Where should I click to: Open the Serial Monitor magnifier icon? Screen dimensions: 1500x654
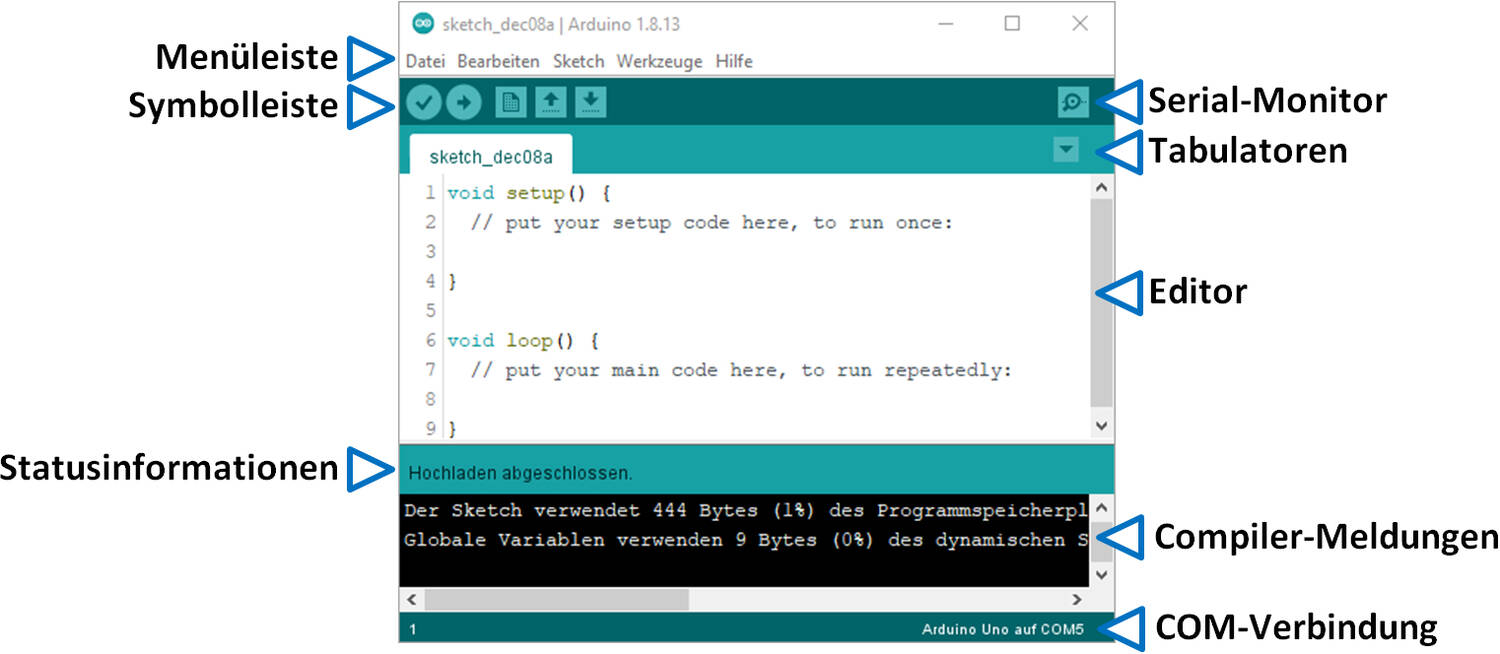coord(1073,102)
